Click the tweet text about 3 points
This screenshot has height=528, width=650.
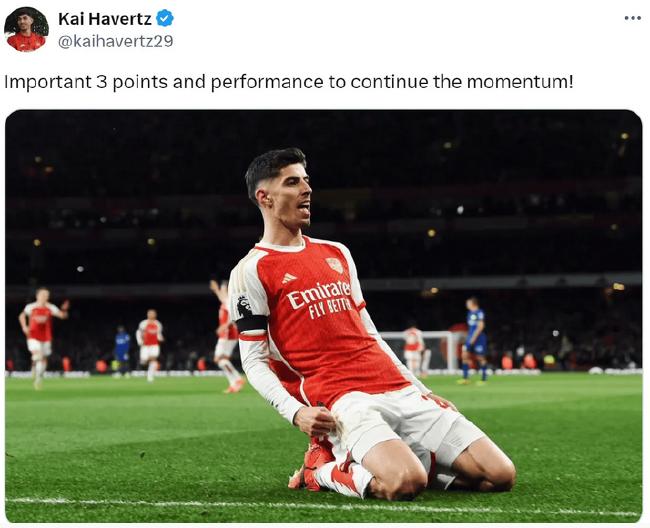[288, 81]
